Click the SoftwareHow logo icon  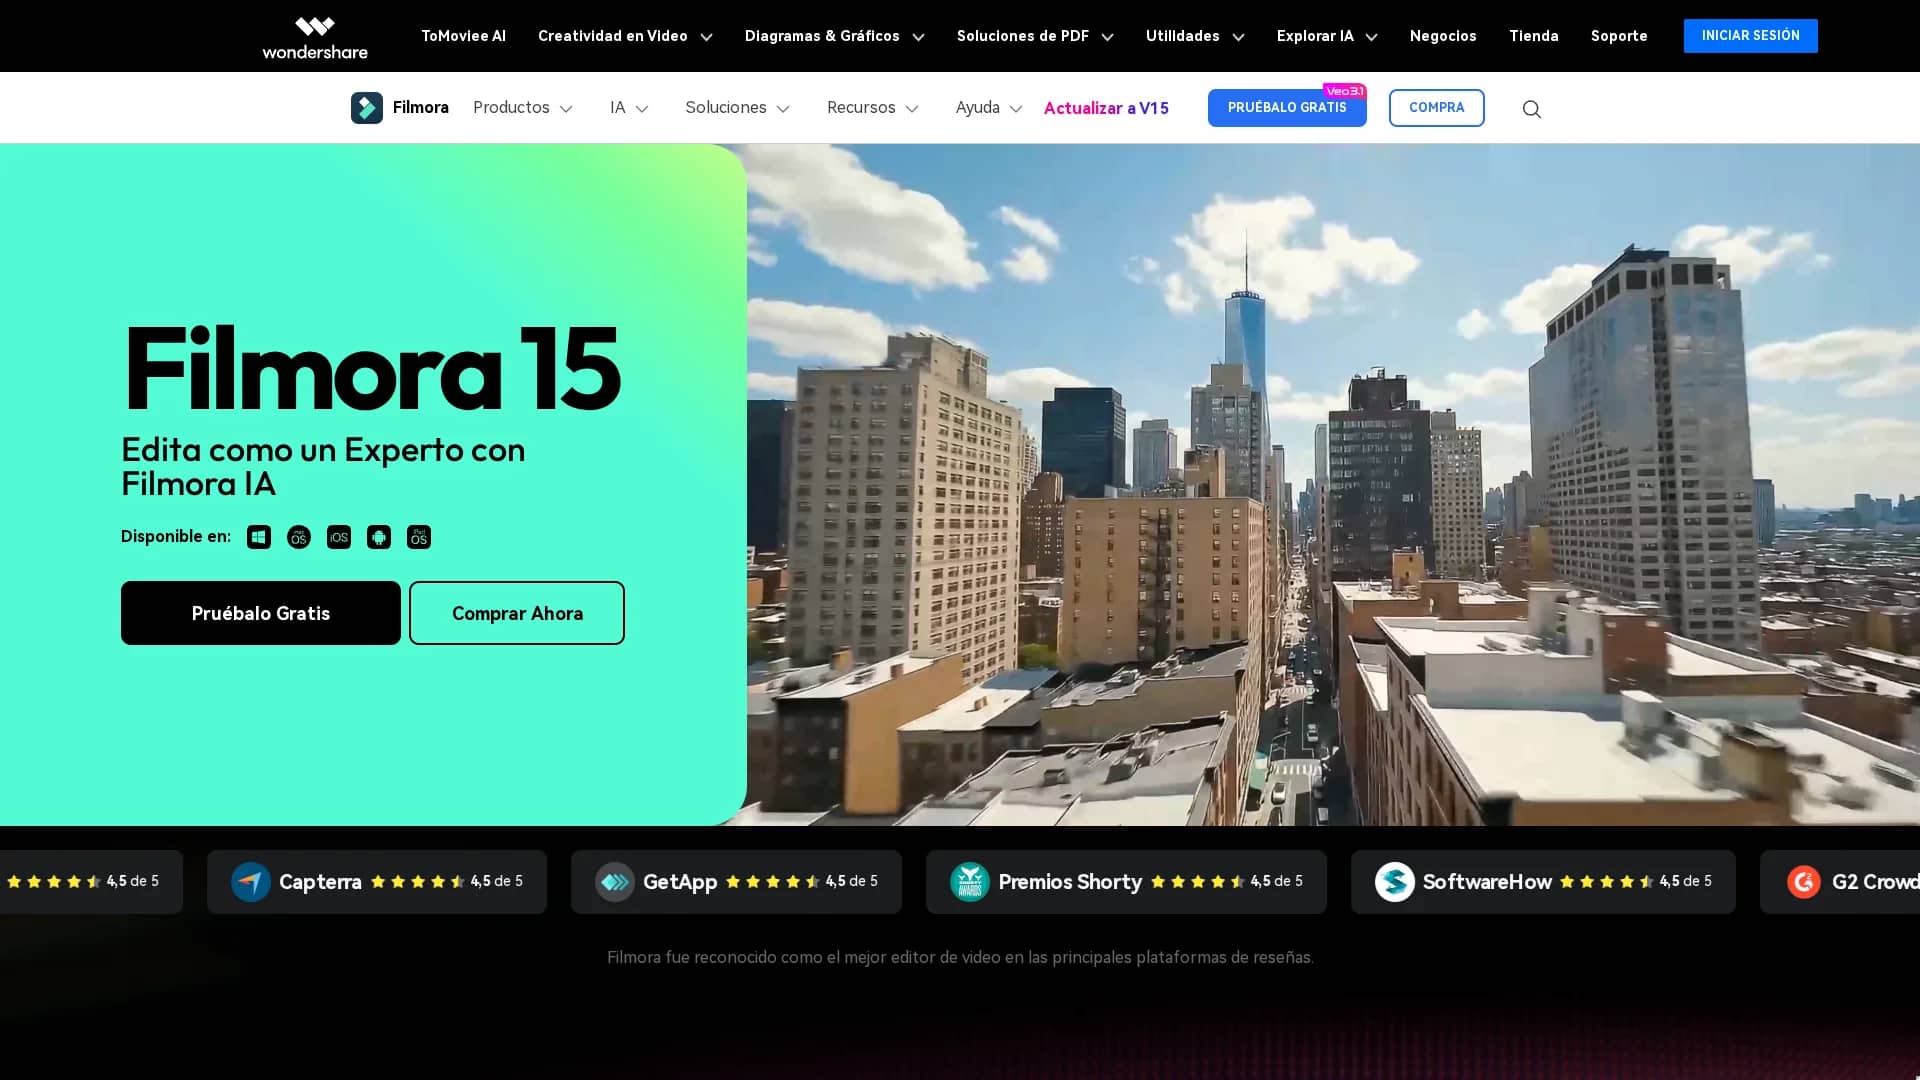[x=1395, y=882]
